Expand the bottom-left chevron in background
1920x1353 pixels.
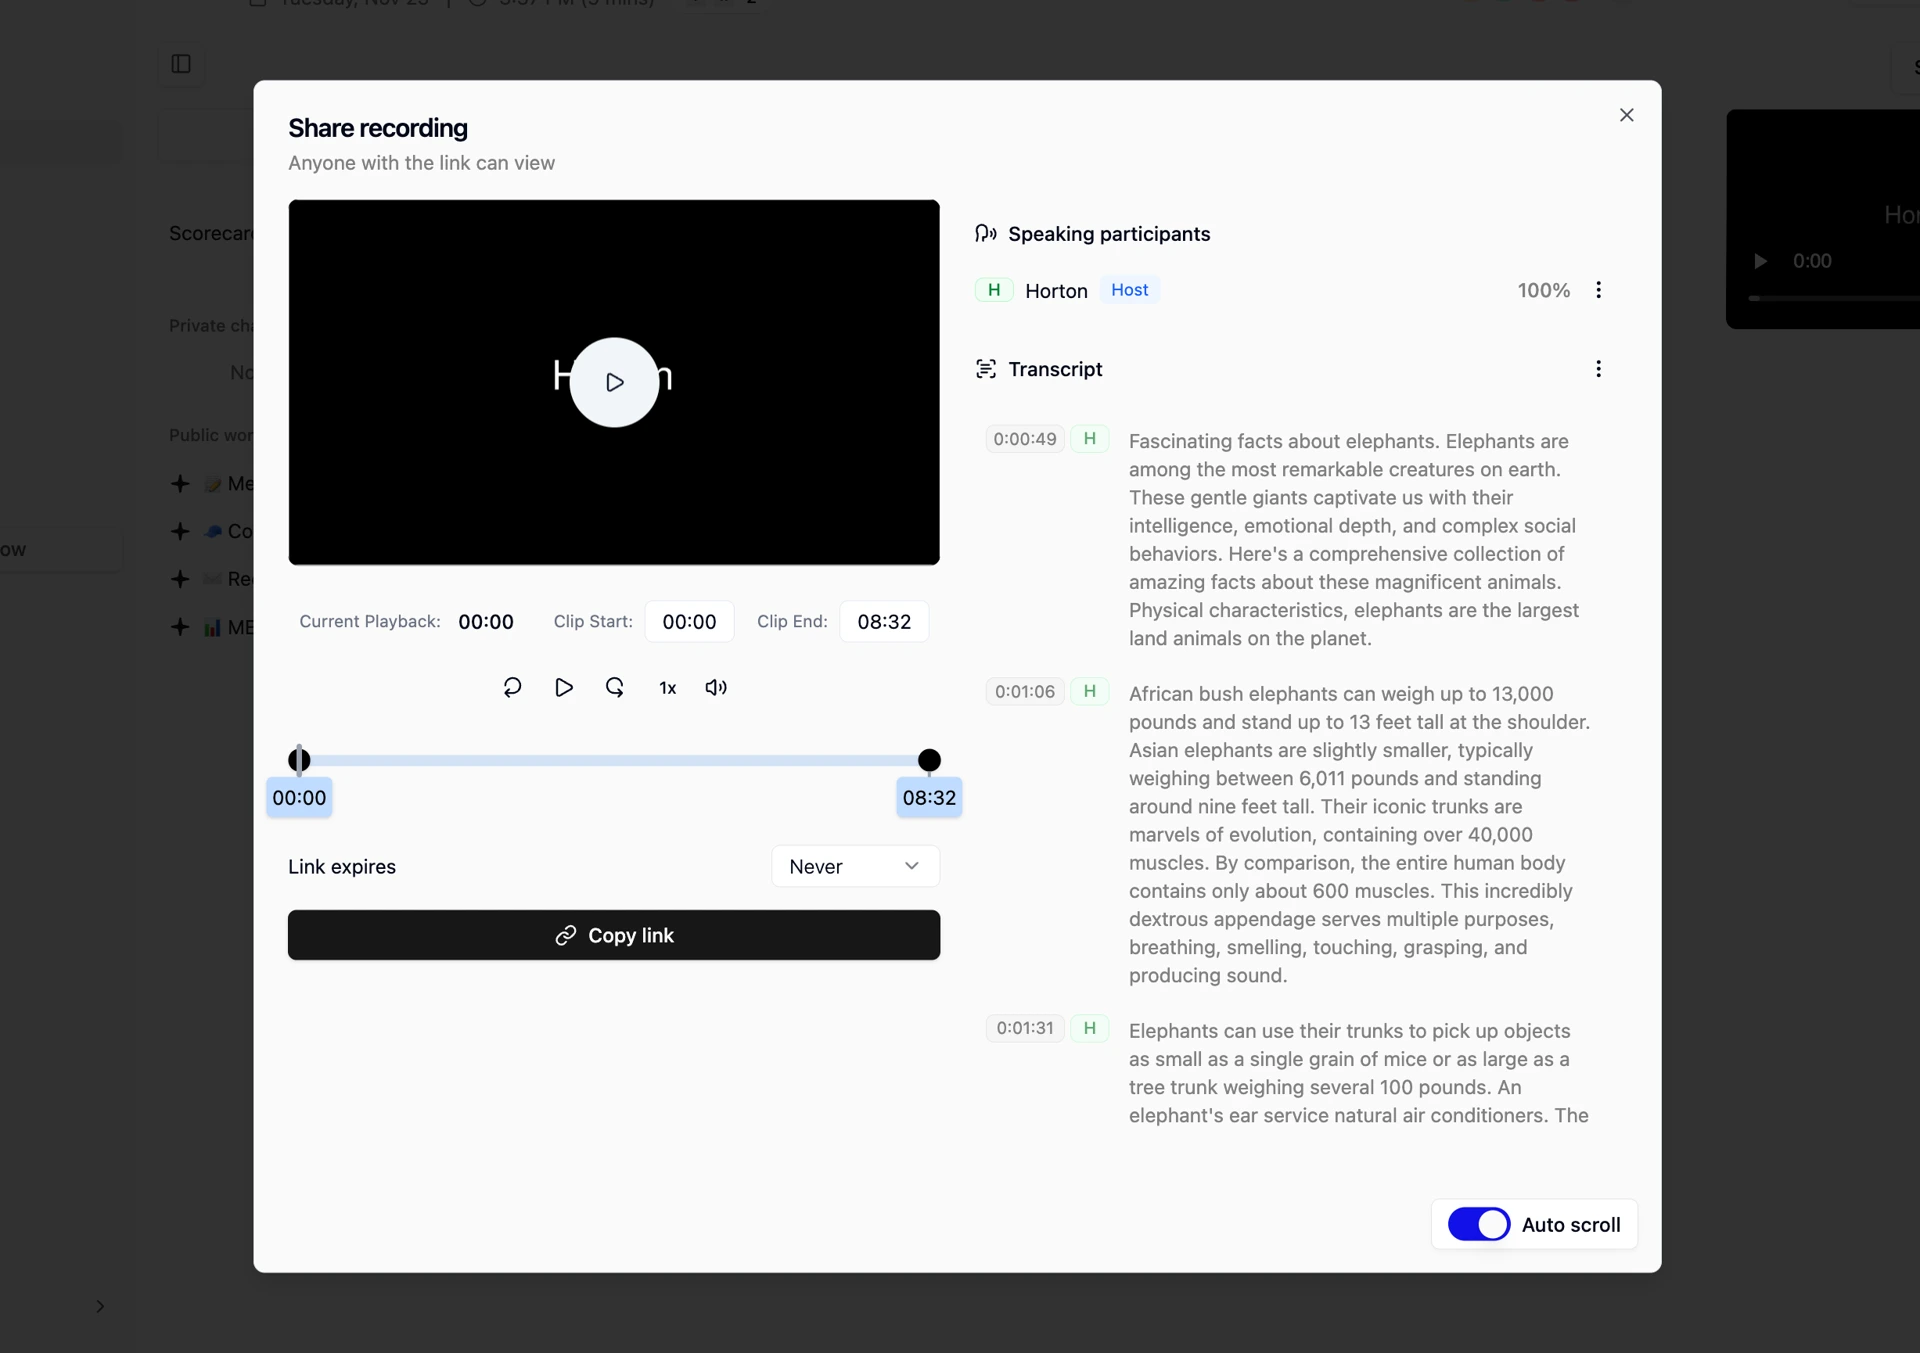100,1306
